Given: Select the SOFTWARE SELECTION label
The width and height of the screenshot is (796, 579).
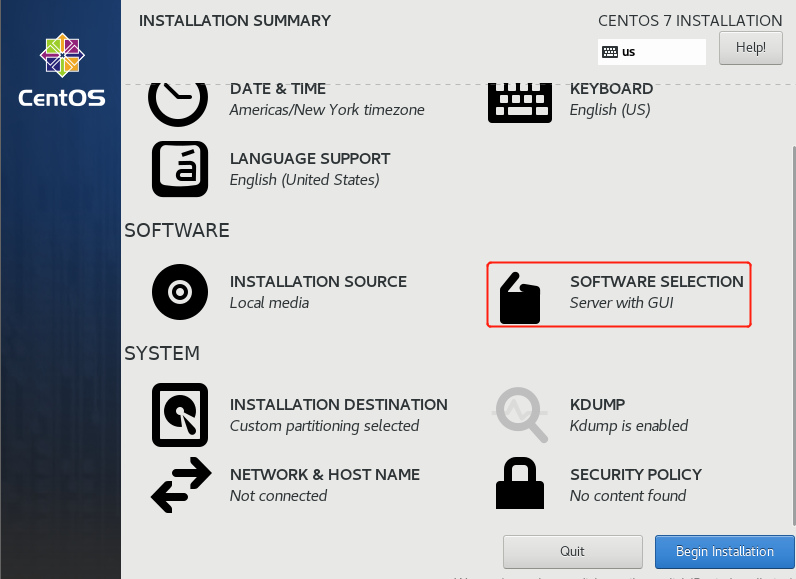Looking at the screenshot, I should pos(657,282).
